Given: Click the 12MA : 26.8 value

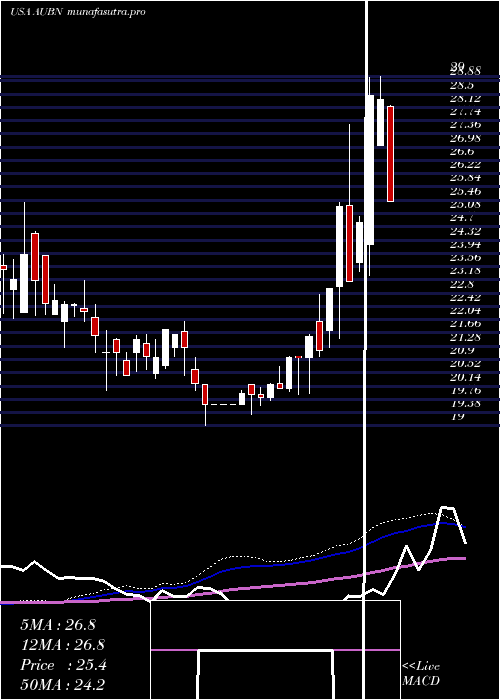Looking at the screenshot, I should (x=62, y=645).
